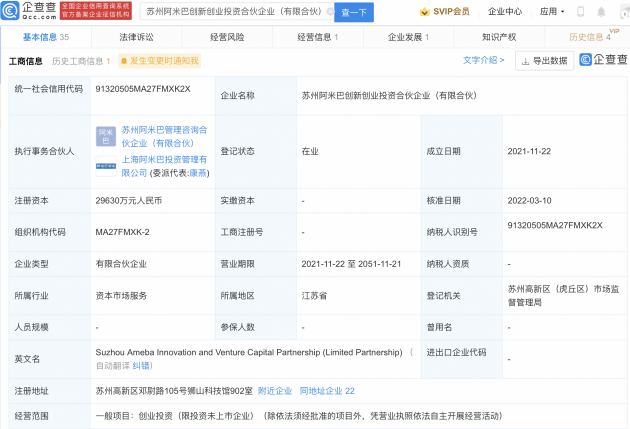The width and height of the screenshot is (630, 429).
Task: Open the notifications bell icon
Action: pyautogui.click(x=601, y=12)
